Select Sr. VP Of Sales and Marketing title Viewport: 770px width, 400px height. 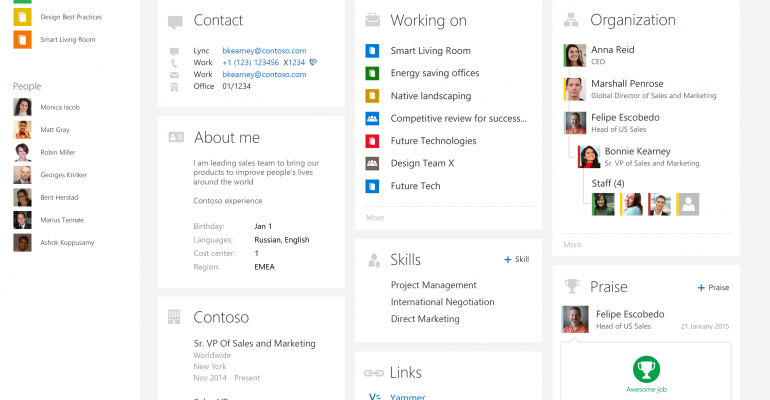point(254,344)
